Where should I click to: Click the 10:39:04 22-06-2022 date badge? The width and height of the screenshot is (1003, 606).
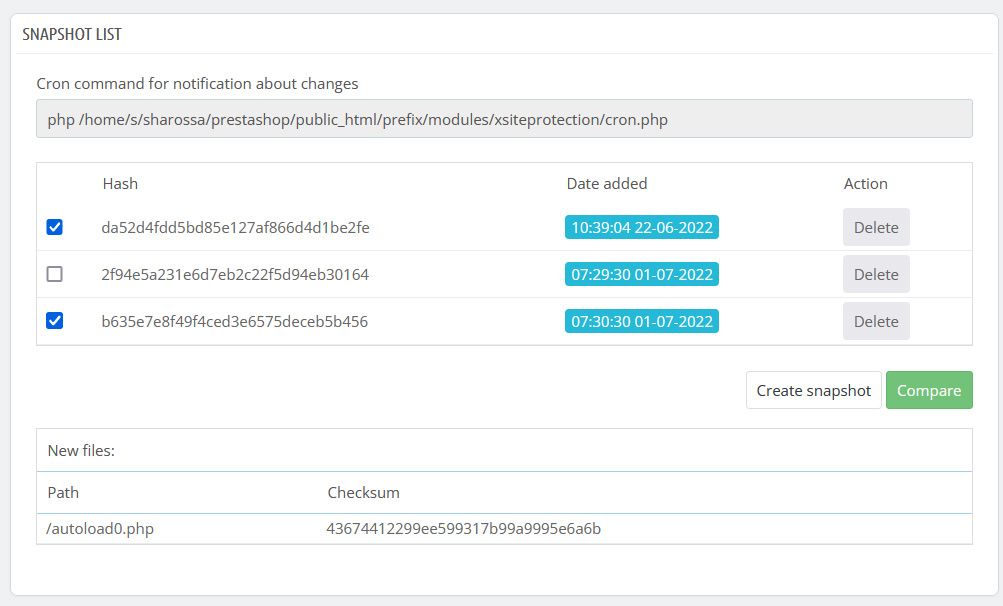(642, 227)
